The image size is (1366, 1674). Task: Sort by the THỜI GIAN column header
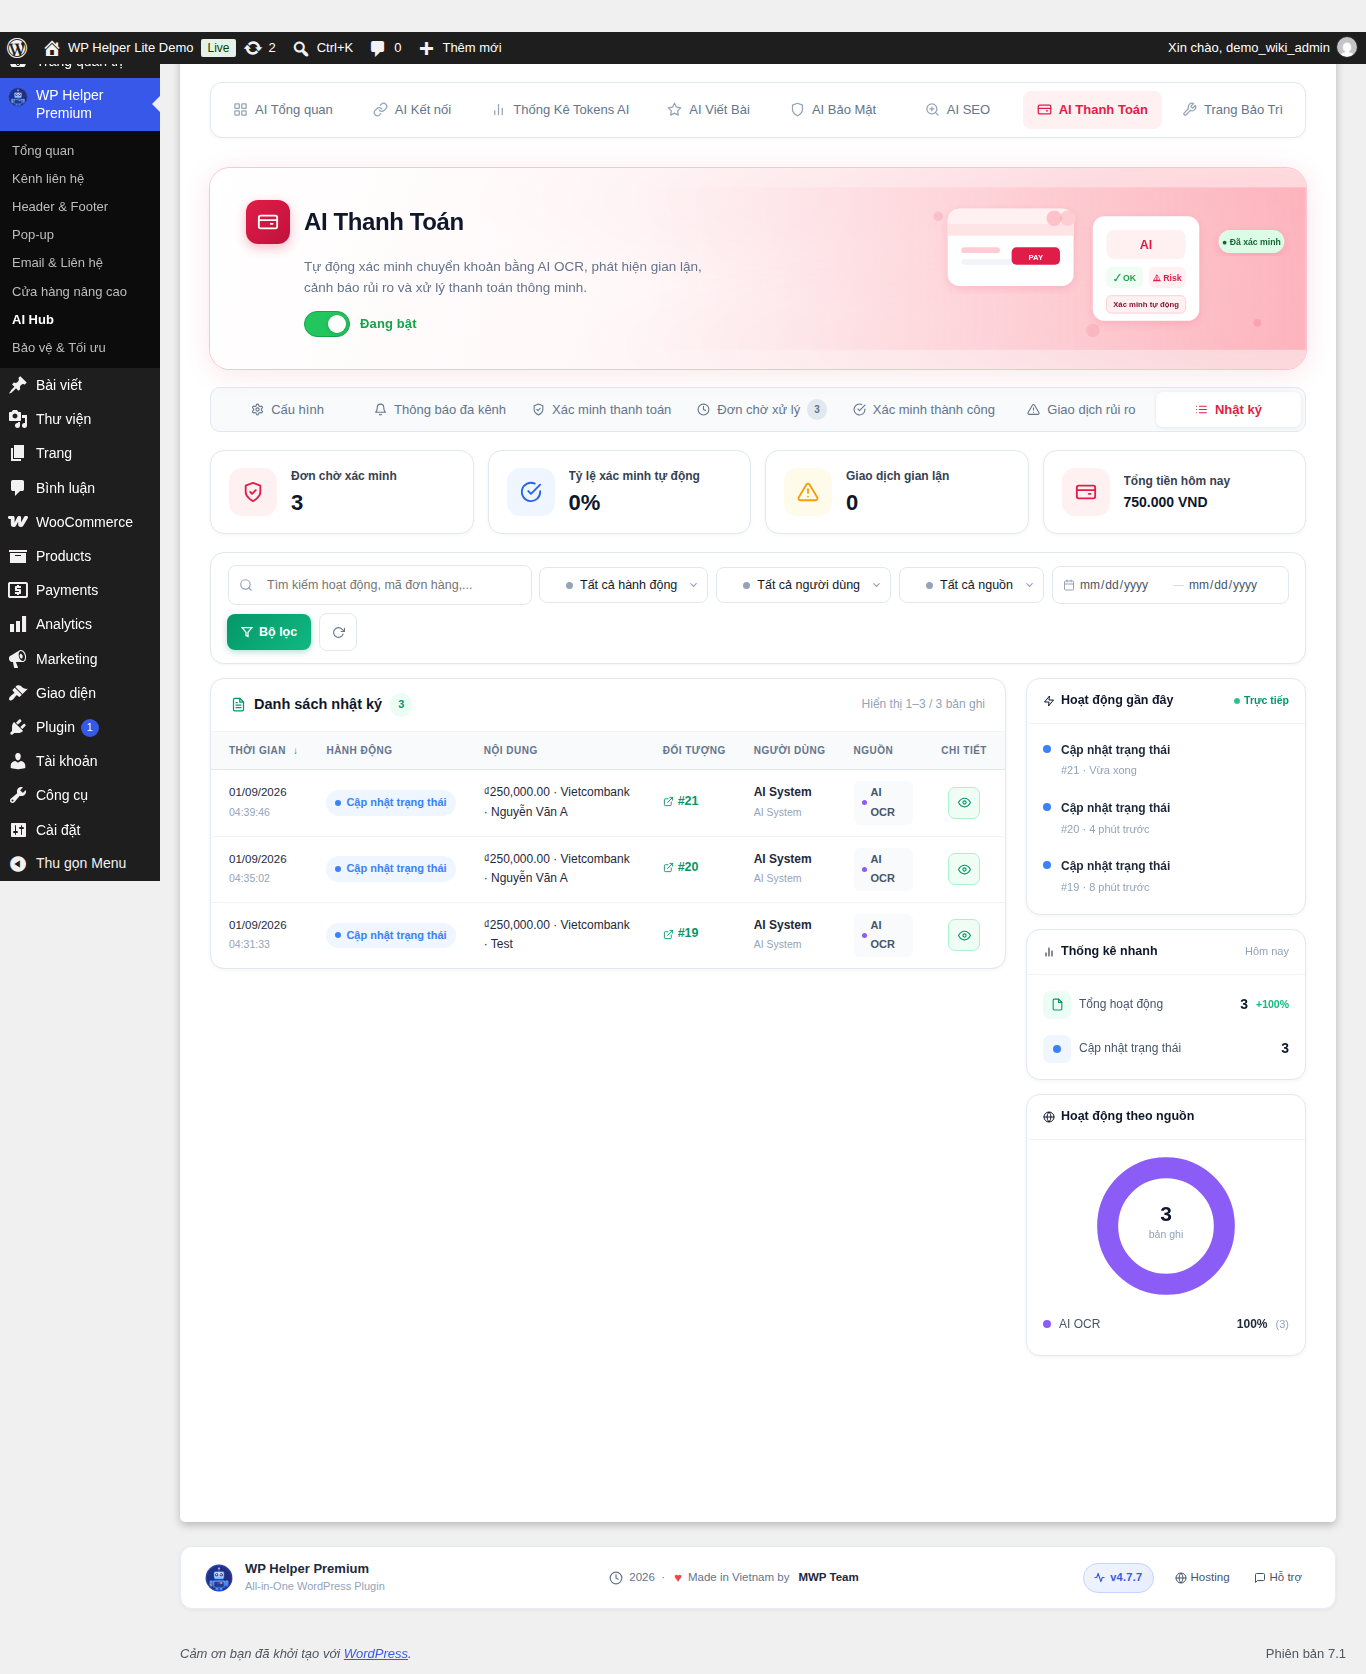click(263, 750)
